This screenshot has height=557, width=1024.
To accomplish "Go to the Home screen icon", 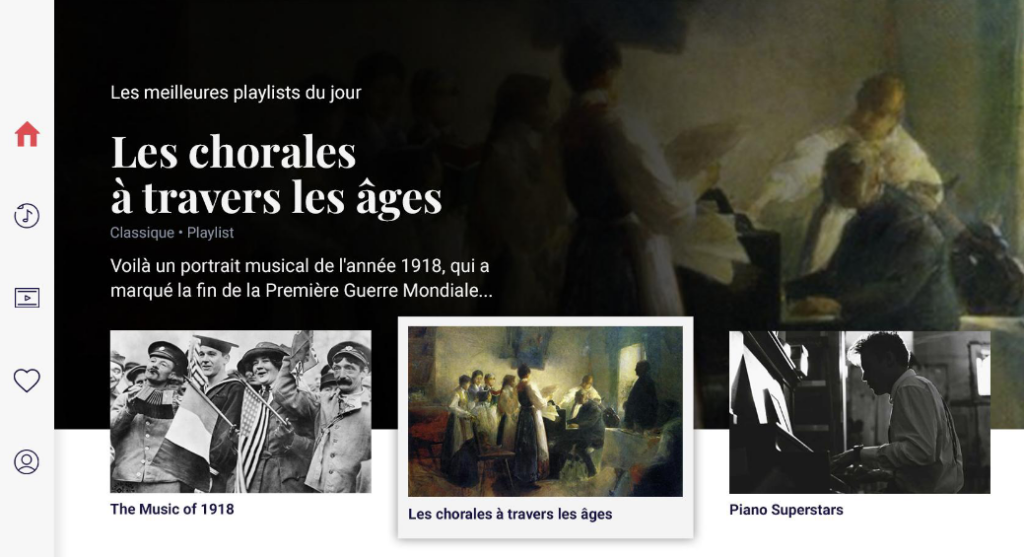I will (x=27, y=135).
